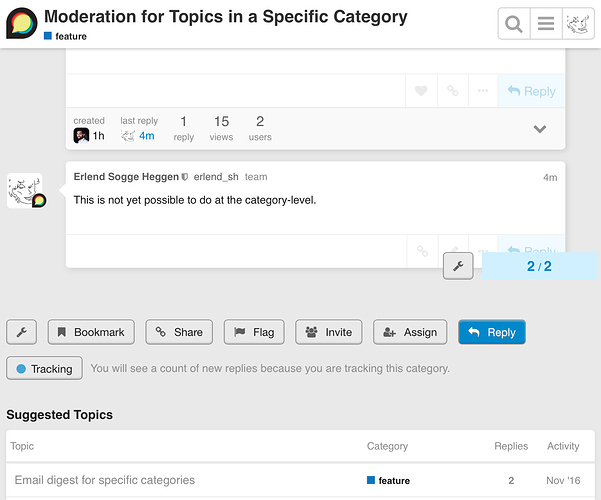Open user profile avatar in header
The height and width of the screenshot is (500, 601).
pyautogui.click(x=578, y=24)
